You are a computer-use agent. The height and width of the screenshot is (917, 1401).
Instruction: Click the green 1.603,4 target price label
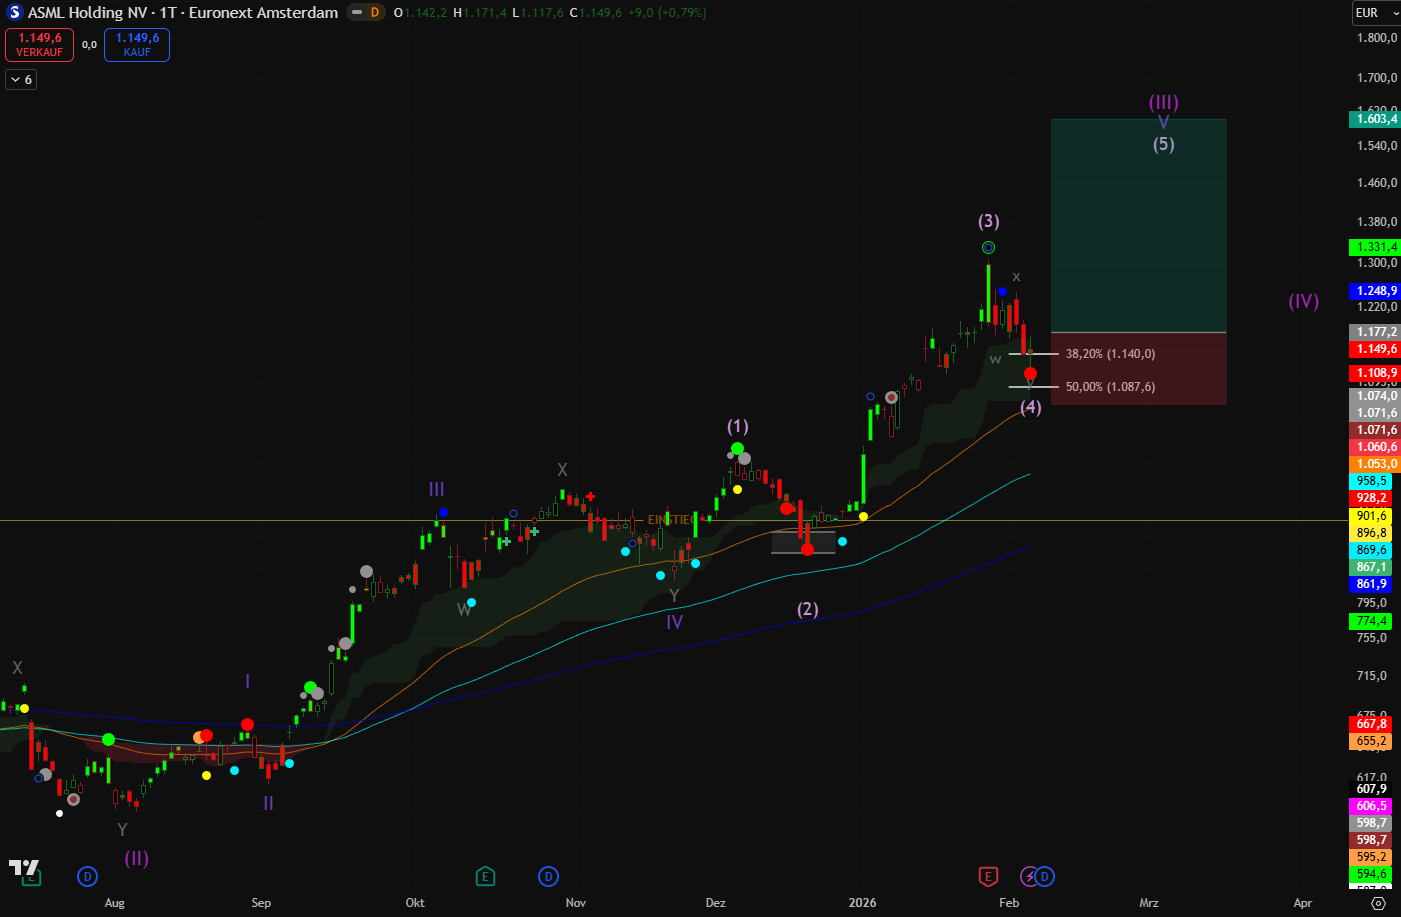coord(1376,119)
